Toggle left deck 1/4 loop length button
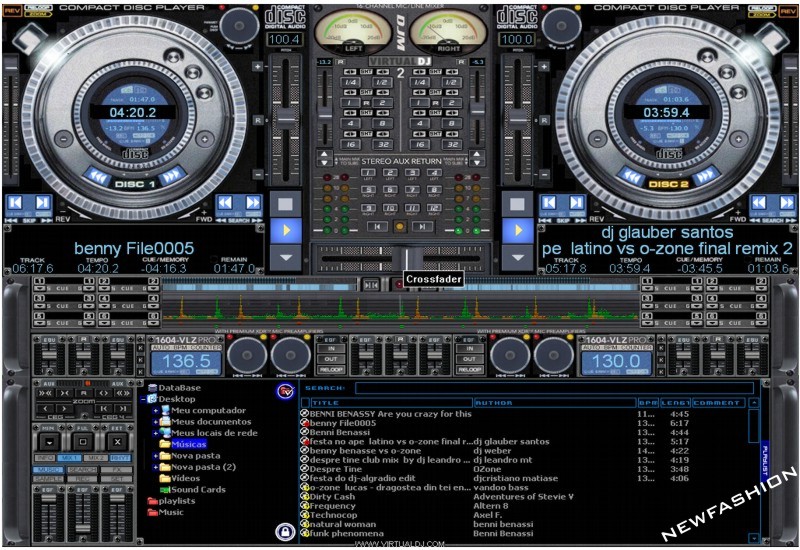Screen dimensions: 800x550 pyautogui.click(x=351, y=82)
